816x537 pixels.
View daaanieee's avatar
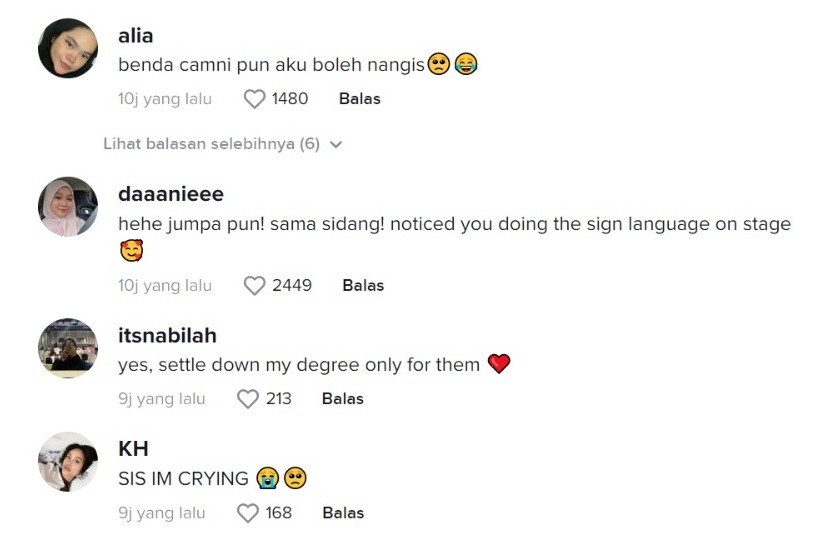click(x=68, y=206)
